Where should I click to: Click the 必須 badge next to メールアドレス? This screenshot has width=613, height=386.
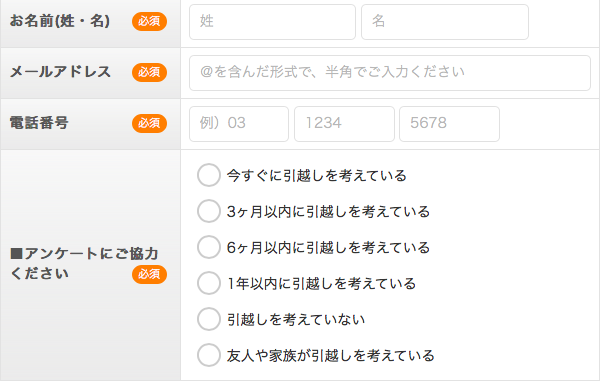[x=149, y=72]
